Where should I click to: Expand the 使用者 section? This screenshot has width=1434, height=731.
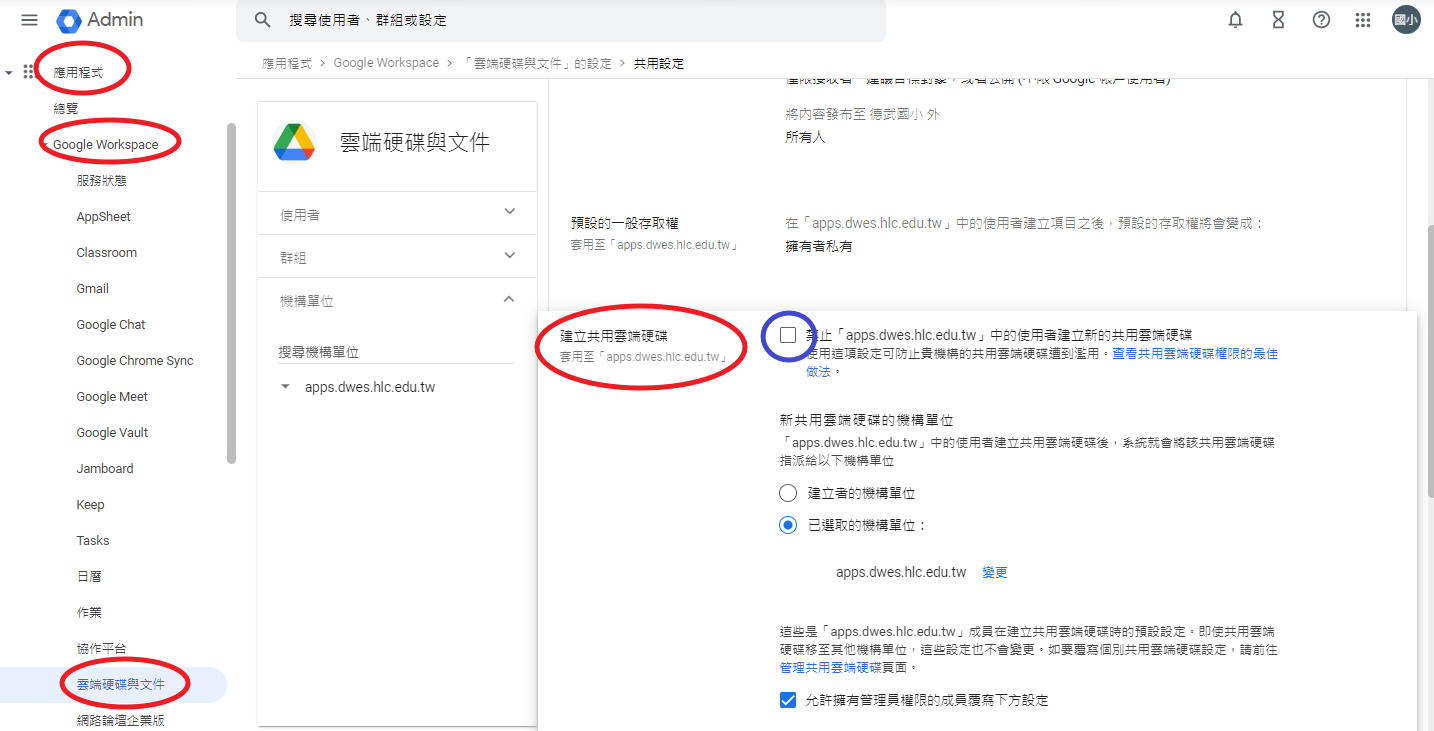pyautogui.click(x=510, y=212)
